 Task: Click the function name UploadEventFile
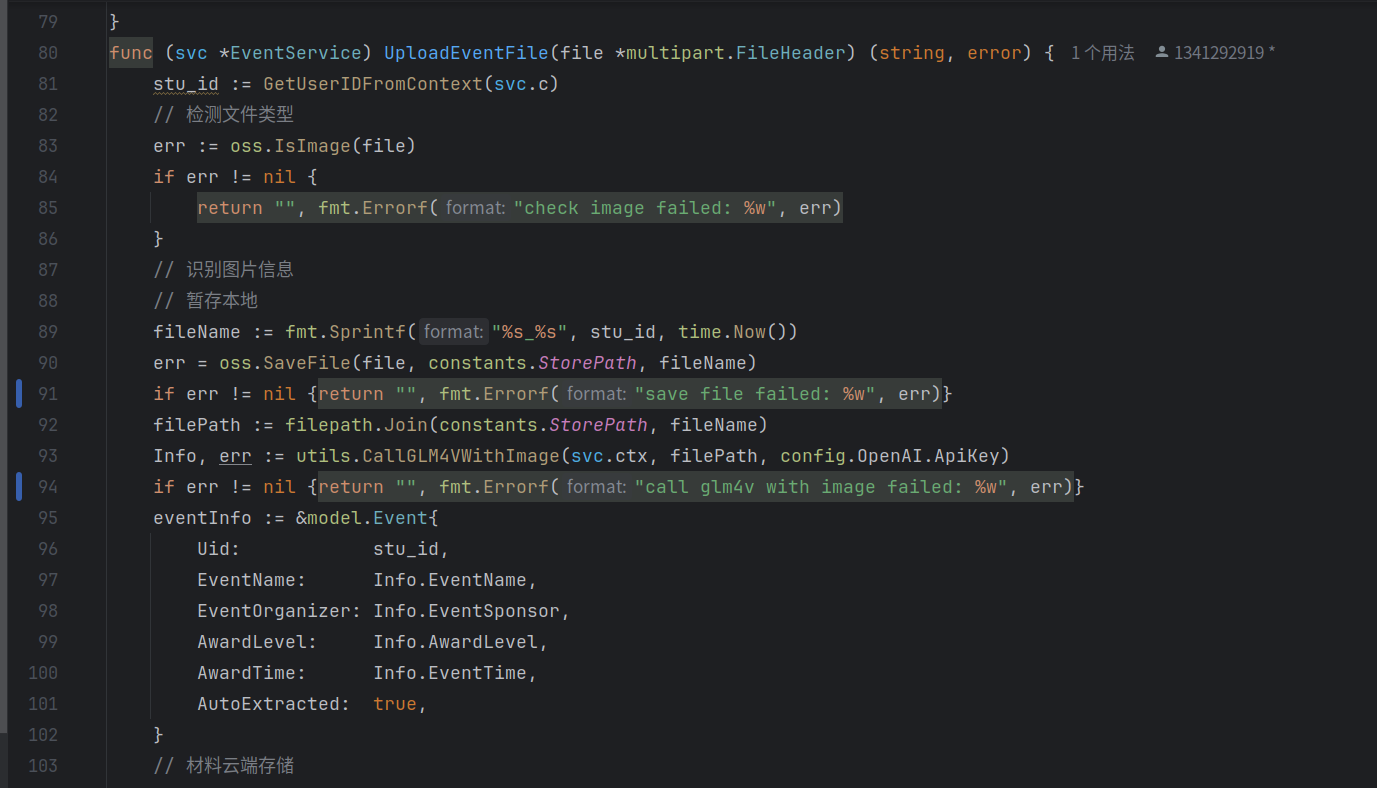click(x=466, y=53)
